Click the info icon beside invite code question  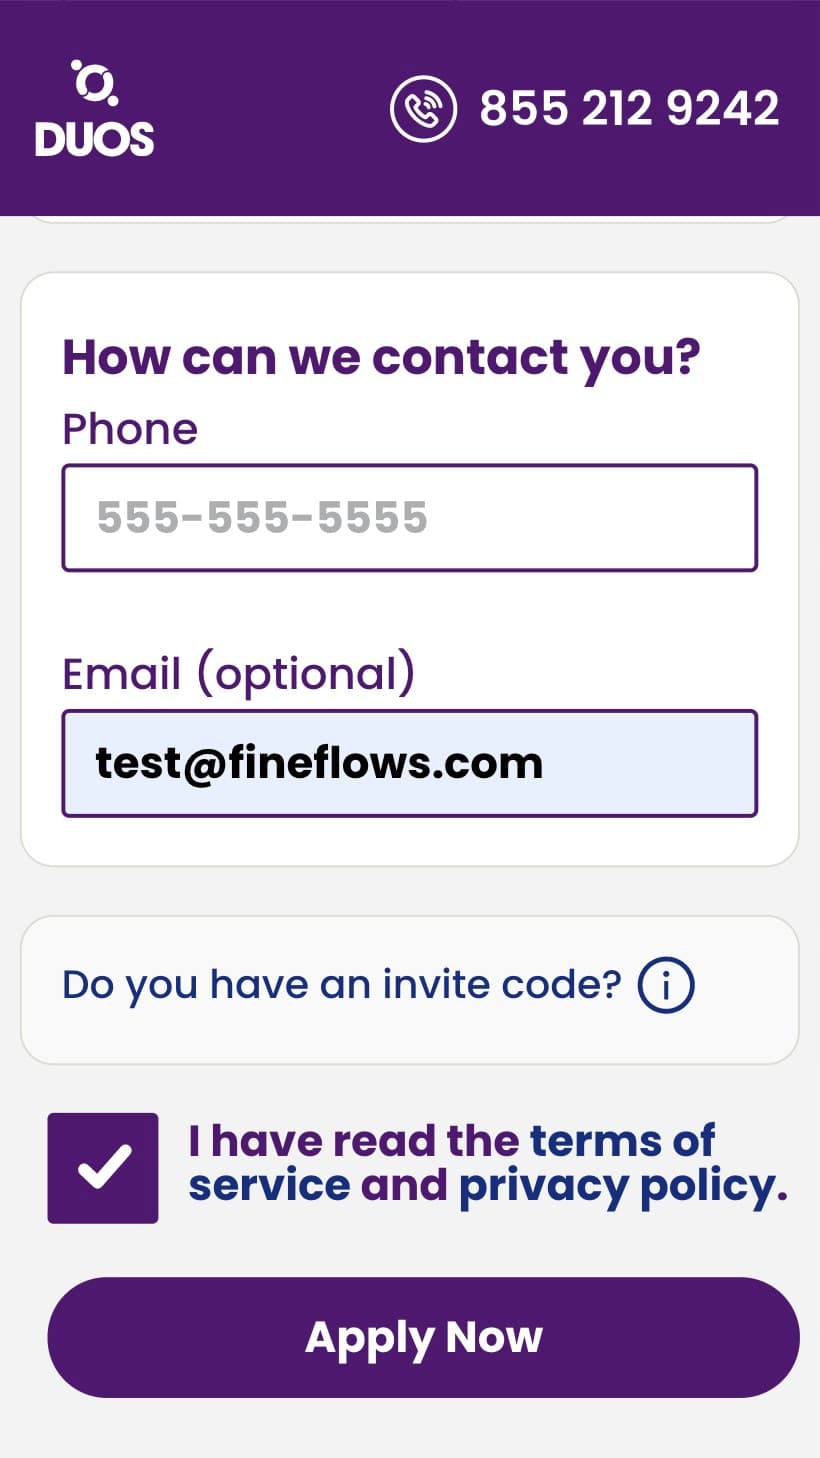point(666,985)
